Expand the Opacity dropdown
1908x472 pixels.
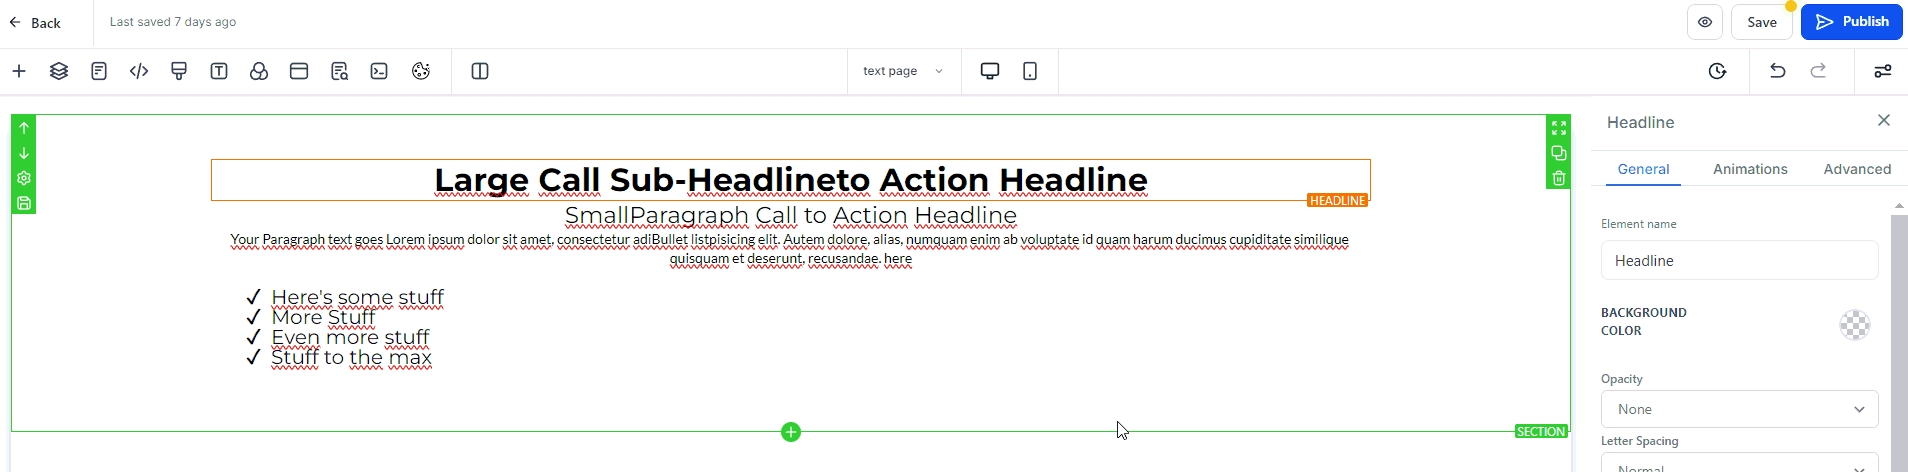pyautogui.click(x=1739, y=409)
